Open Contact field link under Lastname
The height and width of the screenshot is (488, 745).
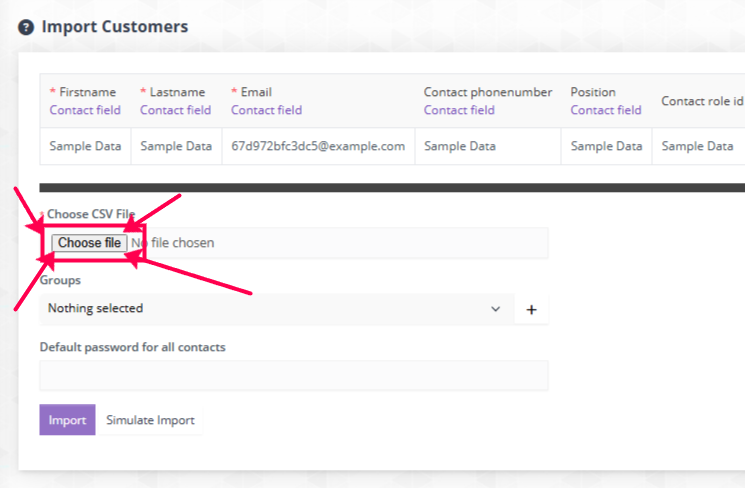pos(175,110)
